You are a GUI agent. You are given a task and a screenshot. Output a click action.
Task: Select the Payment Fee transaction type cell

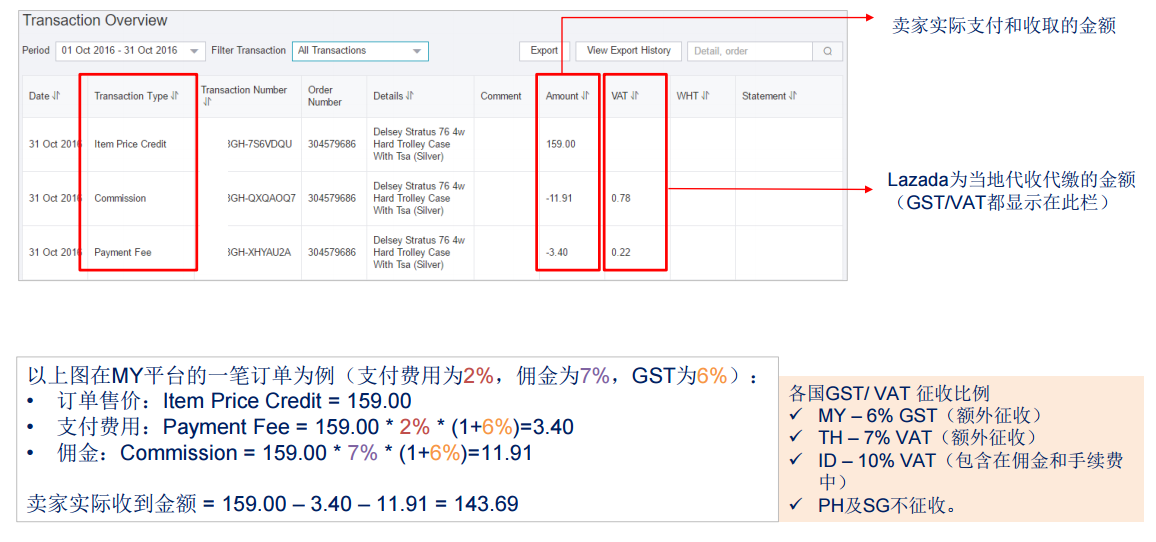(122, 252)
